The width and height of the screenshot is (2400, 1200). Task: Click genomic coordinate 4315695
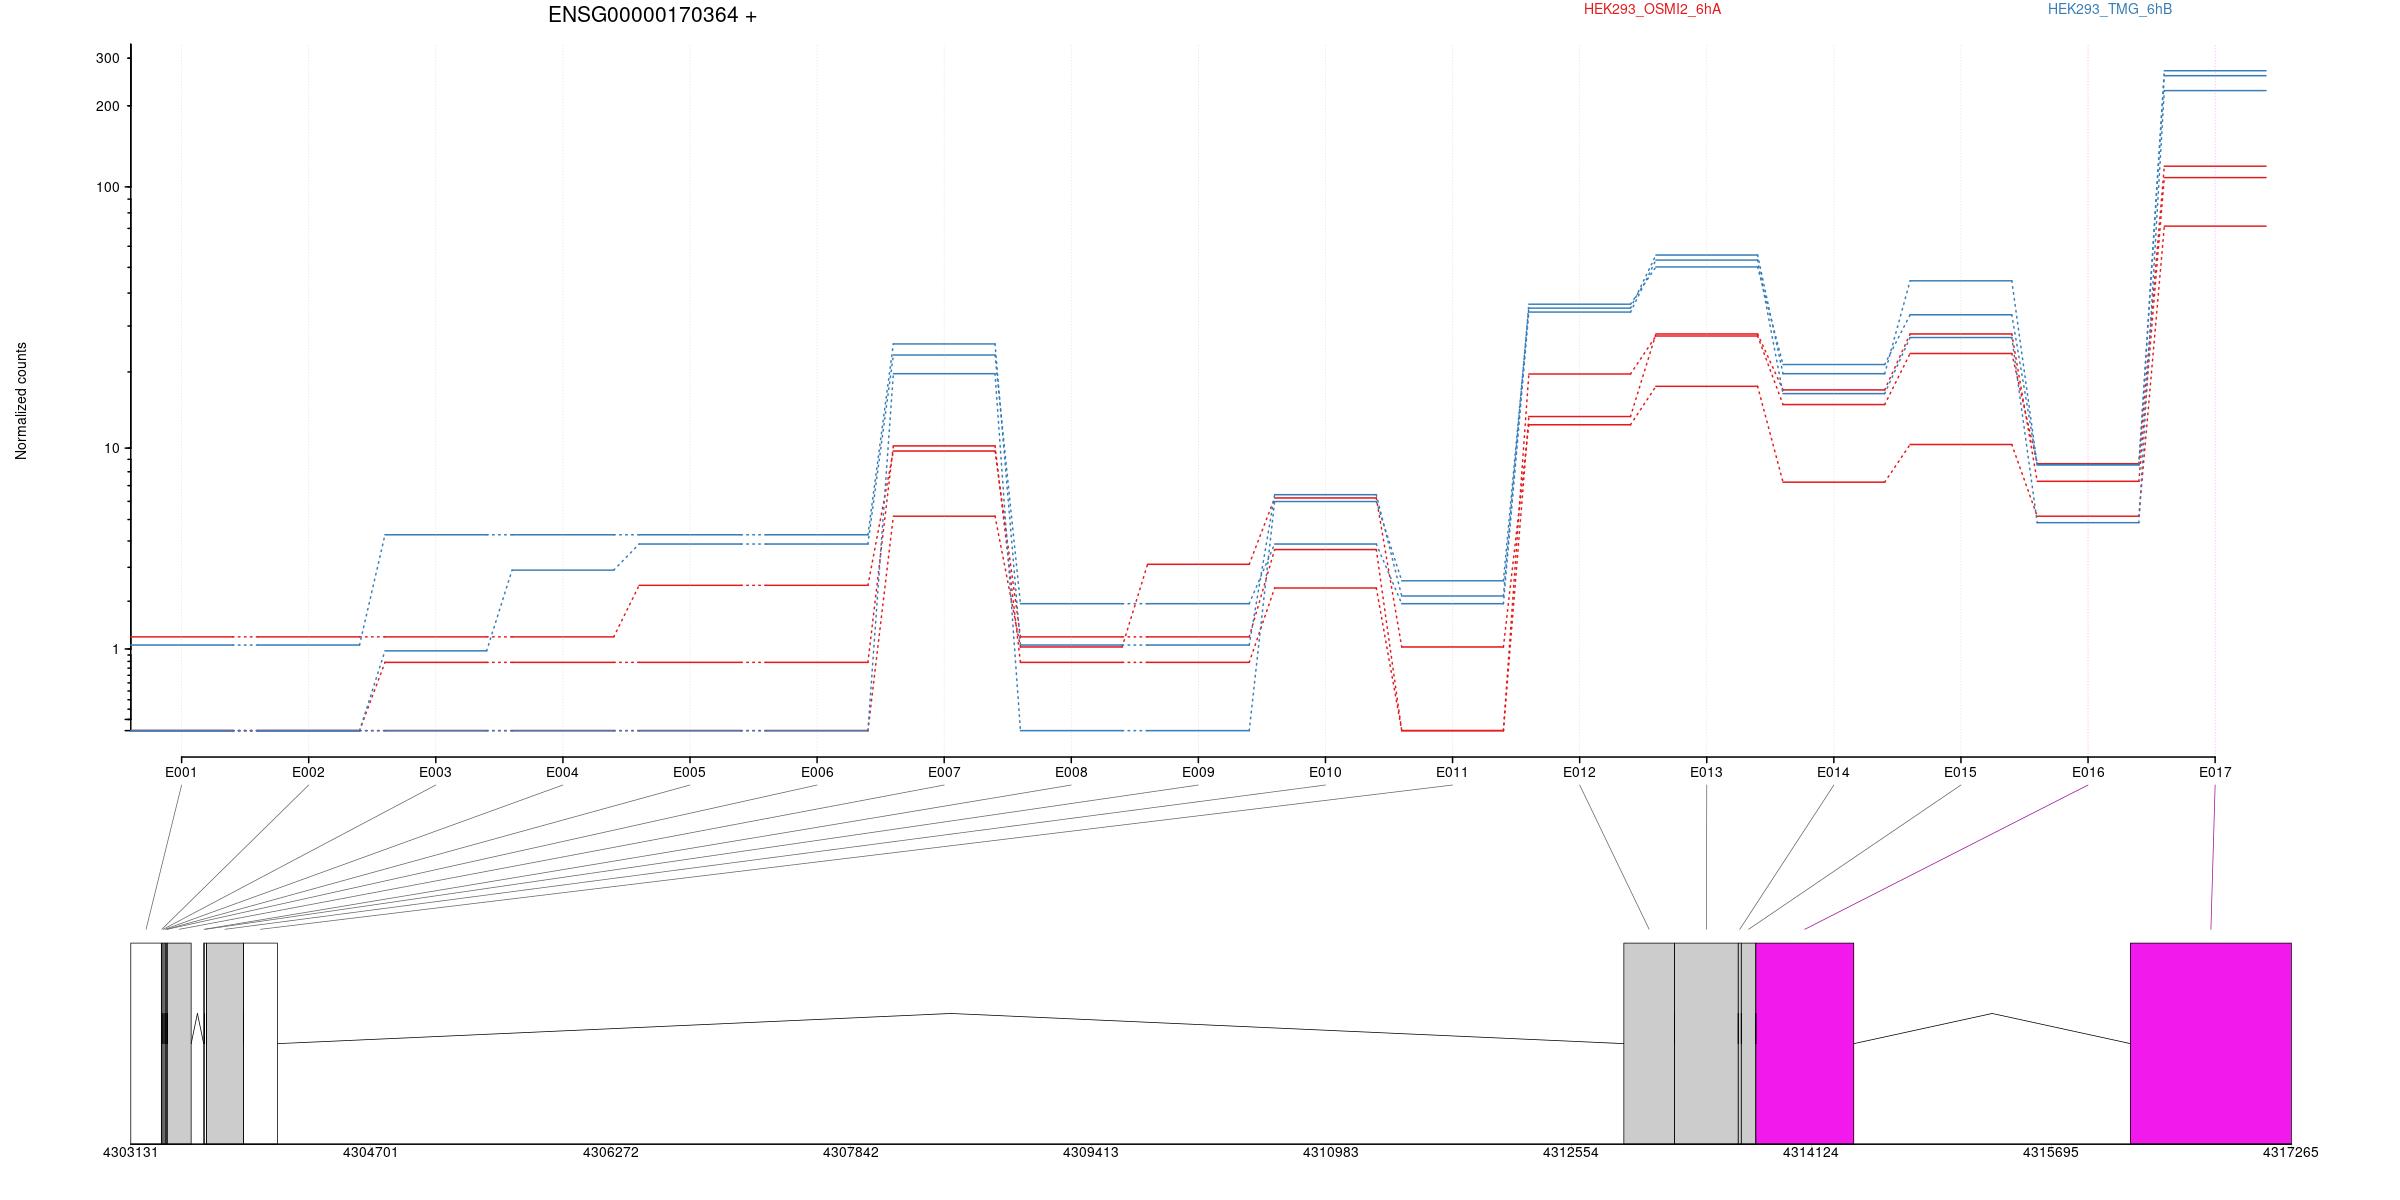click(2050, 1152)
